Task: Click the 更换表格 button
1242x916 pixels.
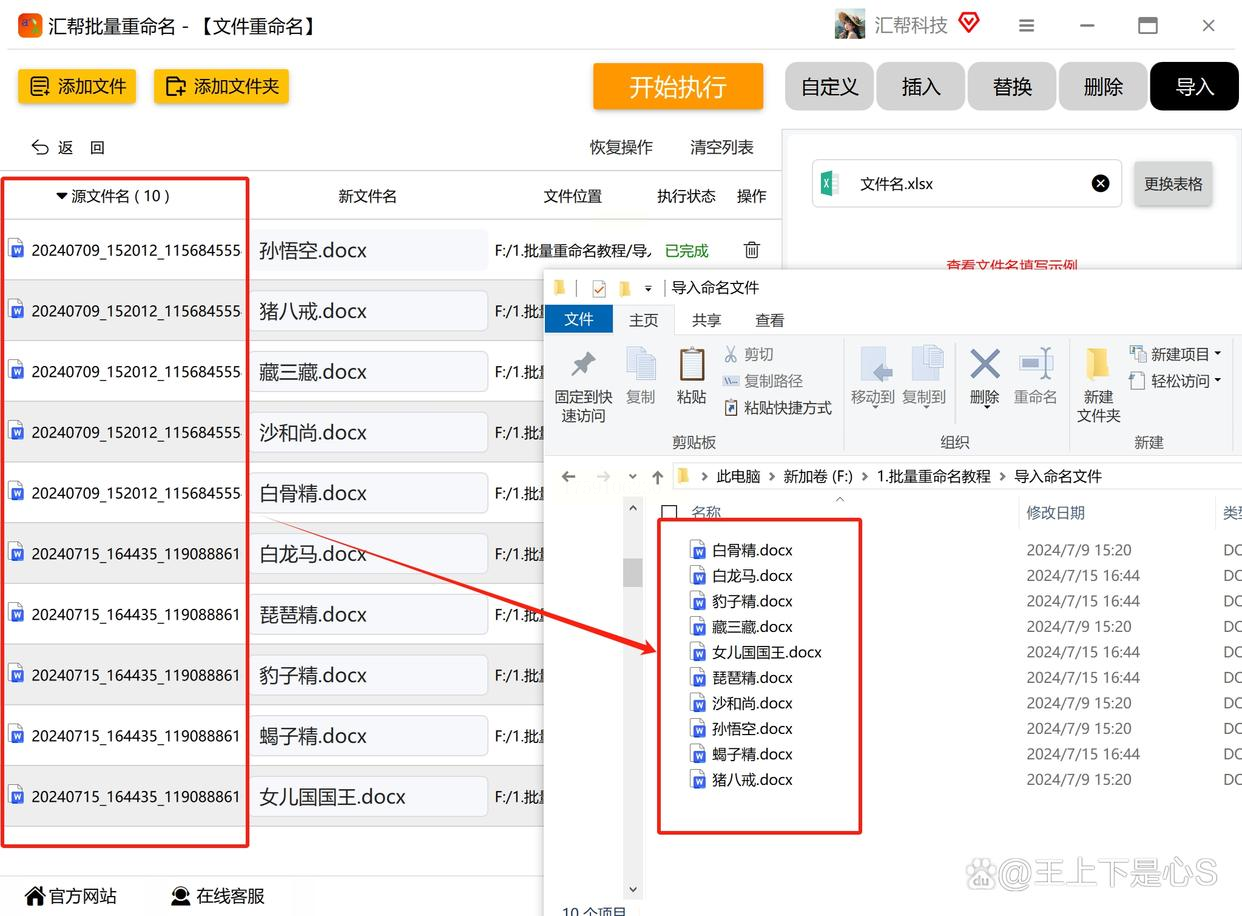Action: coord(1173,184)
